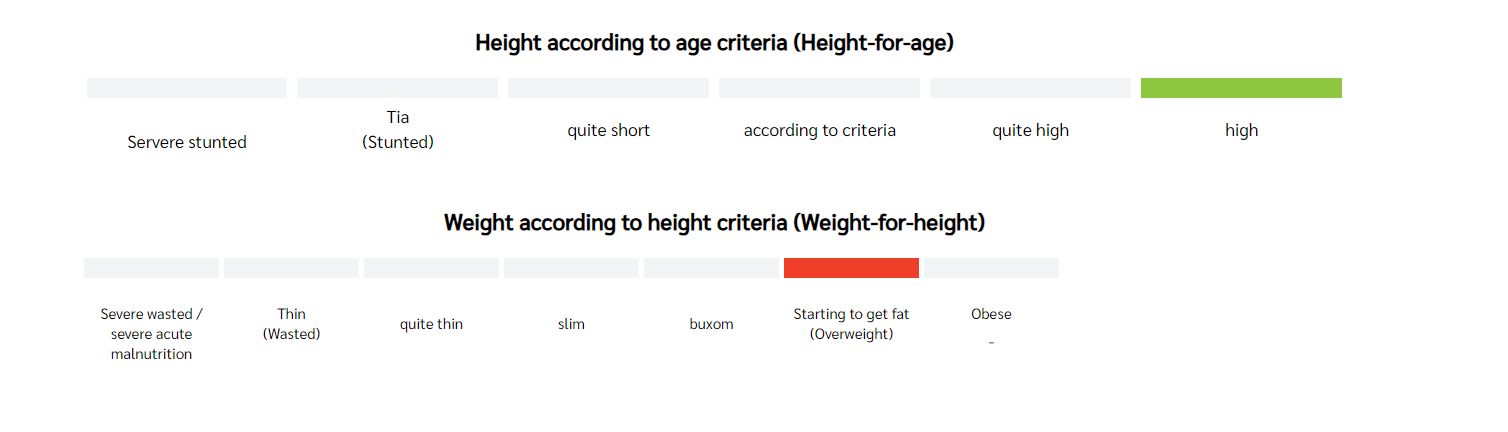Select the 'buxom' weight label

[711, 324]
